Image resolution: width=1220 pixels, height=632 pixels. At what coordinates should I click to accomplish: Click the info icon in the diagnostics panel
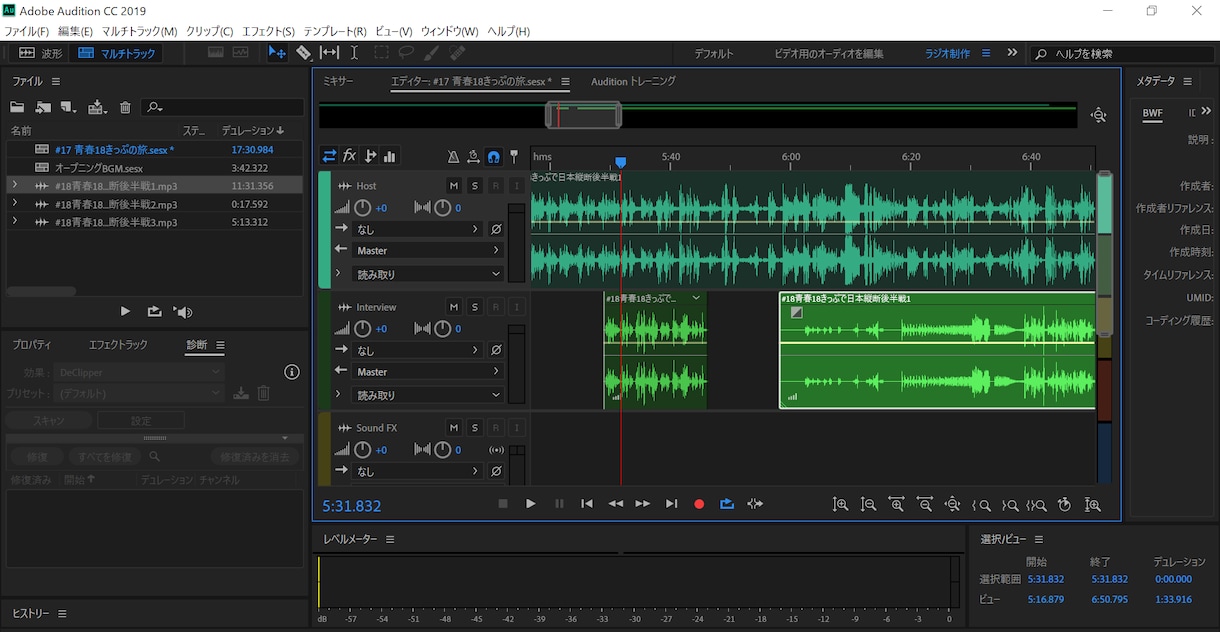tap(292, 372)
